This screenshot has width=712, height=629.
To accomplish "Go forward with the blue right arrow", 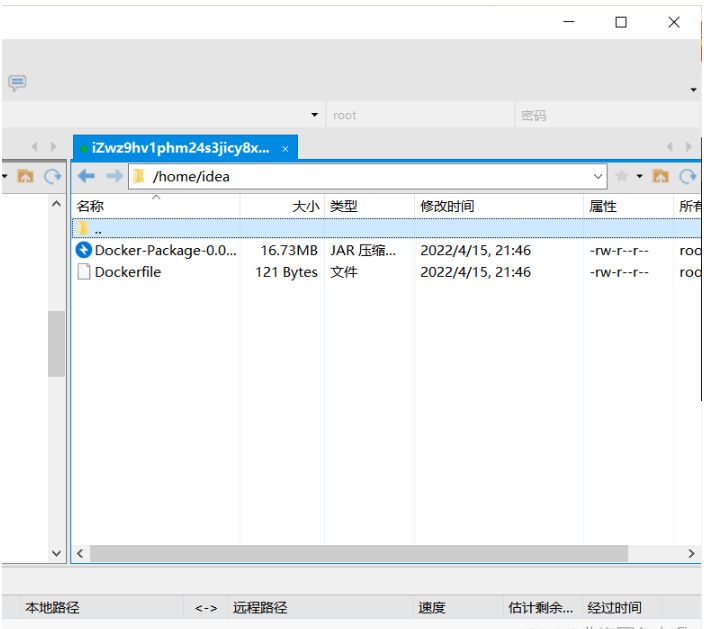I will pyautogui.click(x=114, y=176).
